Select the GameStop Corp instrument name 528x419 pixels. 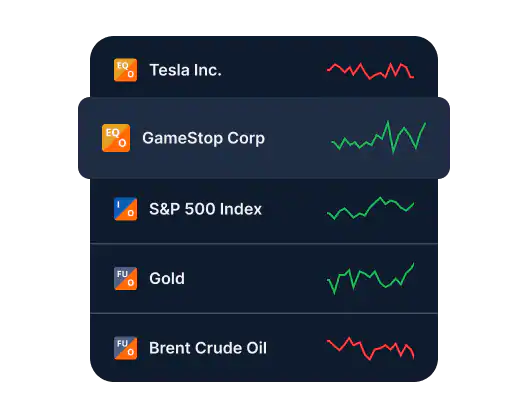[x=203, y=138]
